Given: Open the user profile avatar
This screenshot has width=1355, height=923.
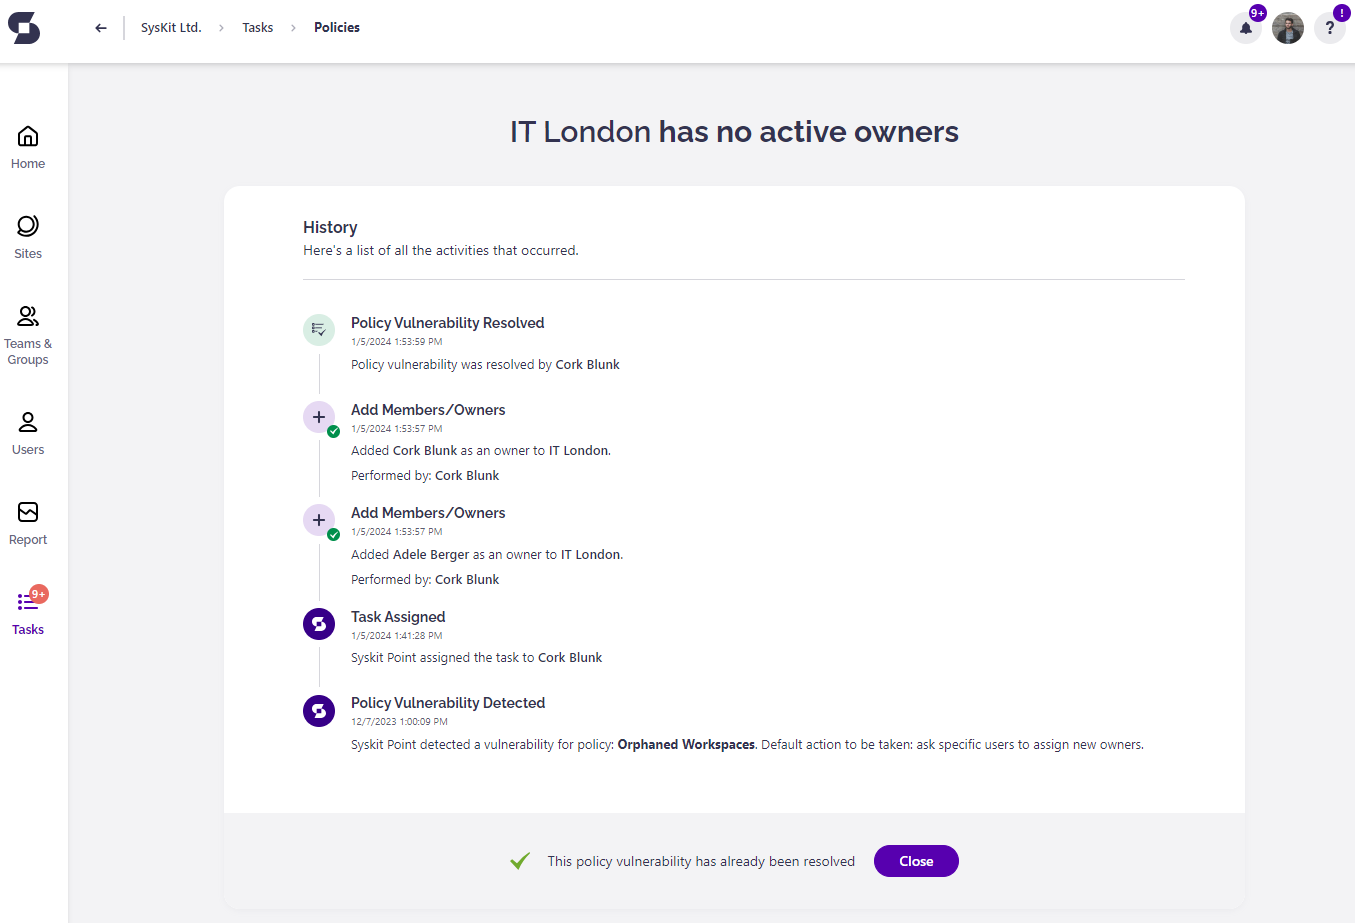Looking at the screenshot, I should point(1288,28).
